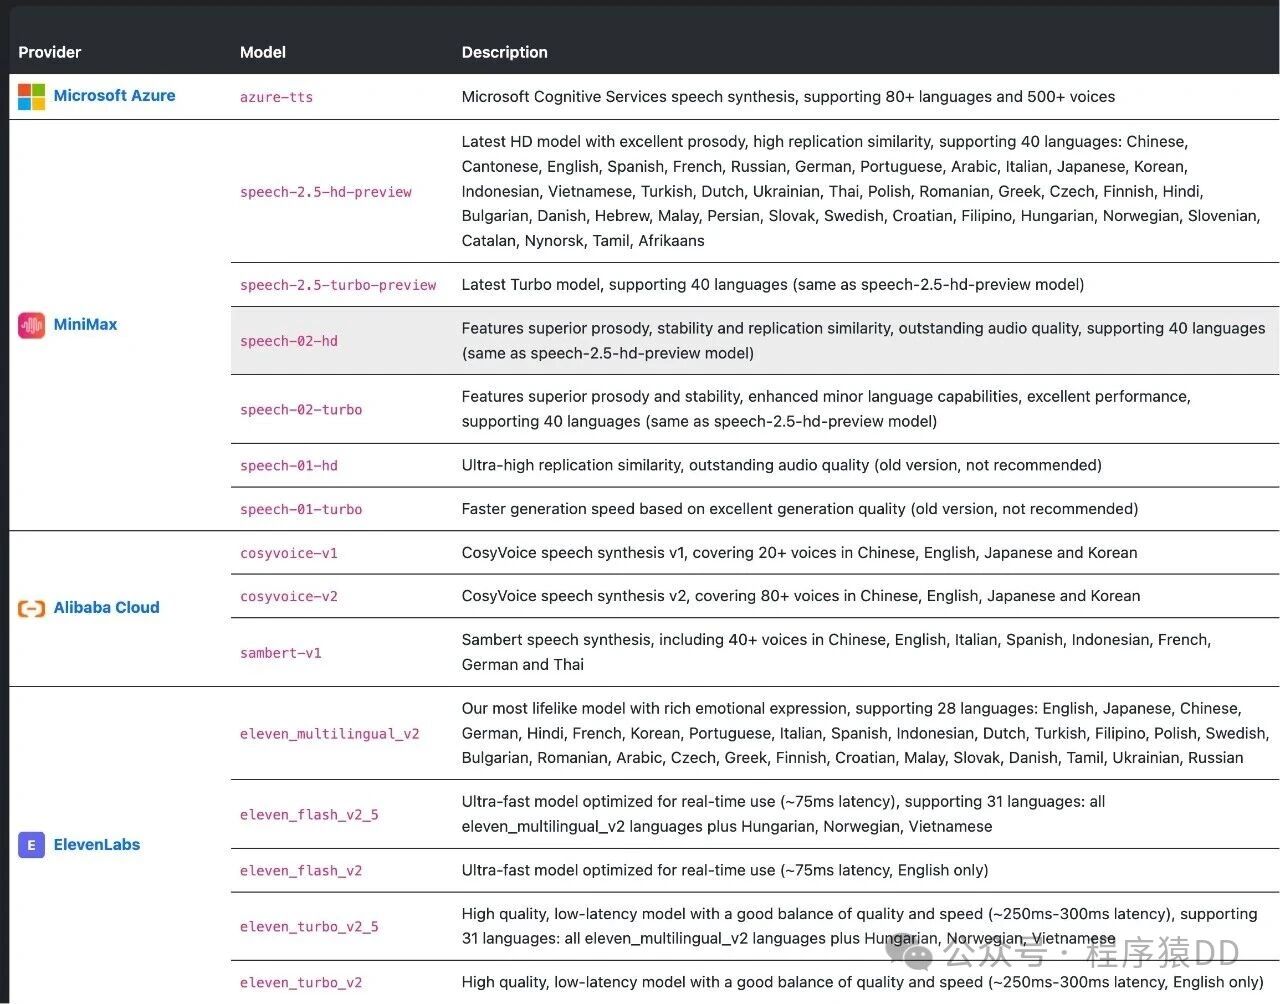Select the speech-2.5-turbo-preview model name

(x=338, y=285)
